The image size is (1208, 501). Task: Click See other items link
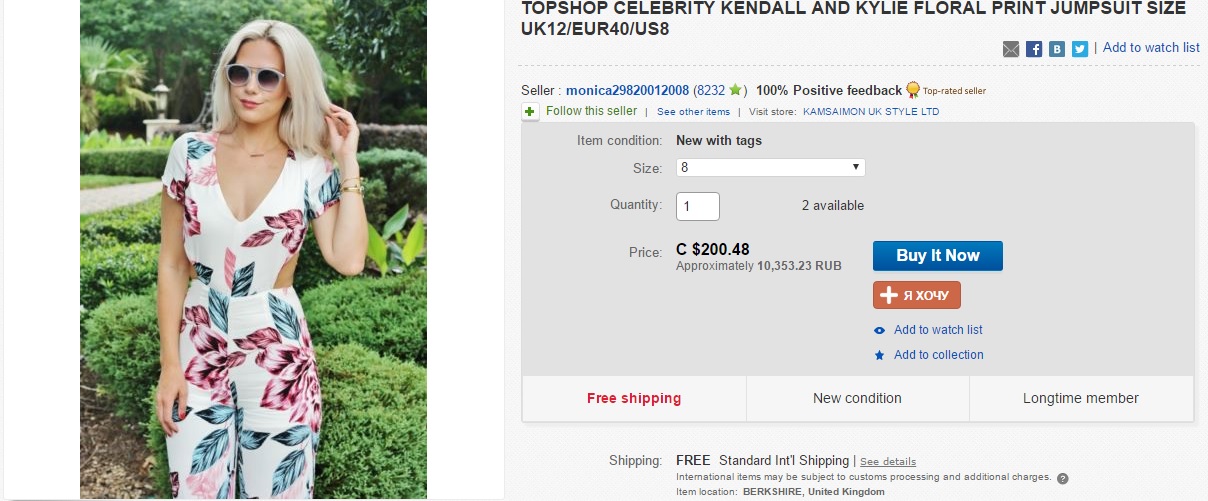[x=693, y=112]
